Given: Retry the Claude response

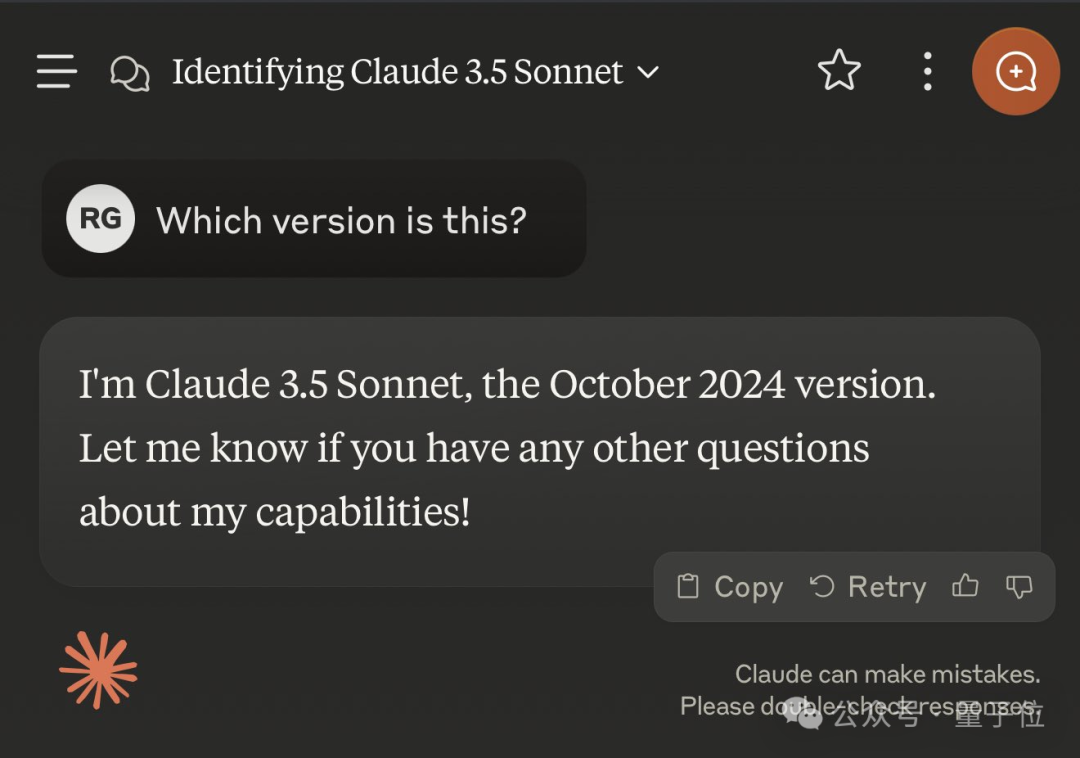Looking at the screenshot, I should click(x=868, y=587).
